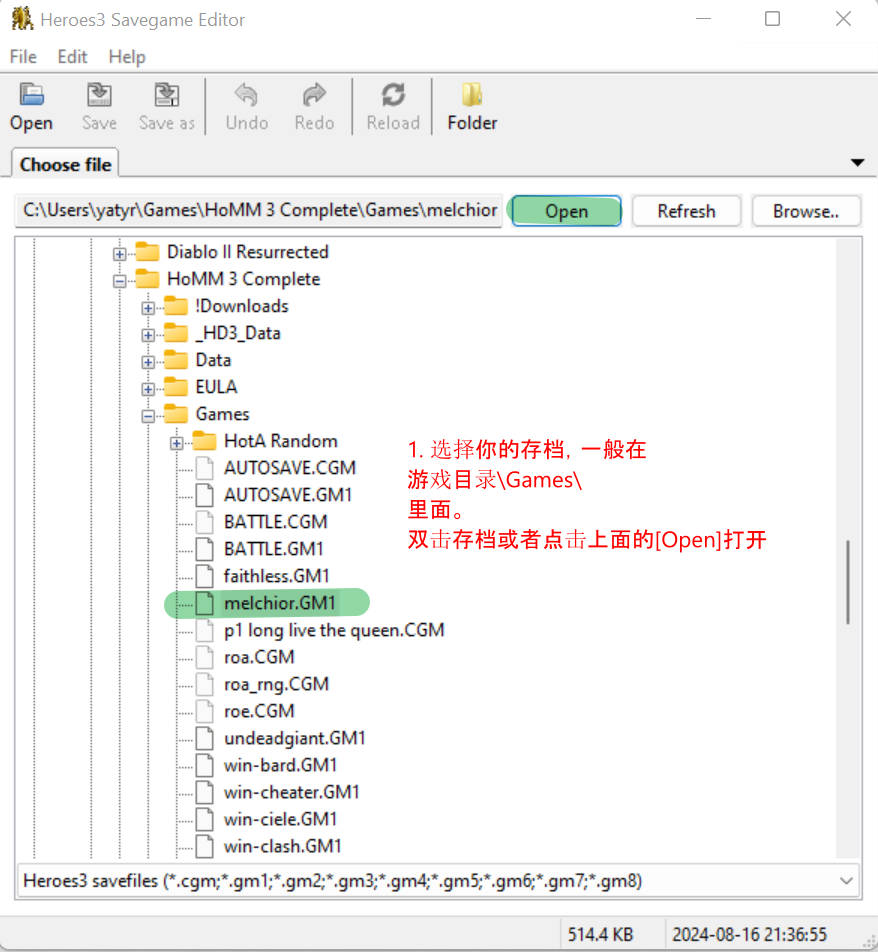Image resolution: width=878 pixels, height=952 pixels.
Task: Select win-ciele.GM1 in the file tree
Action: click(x=280, y=819)
